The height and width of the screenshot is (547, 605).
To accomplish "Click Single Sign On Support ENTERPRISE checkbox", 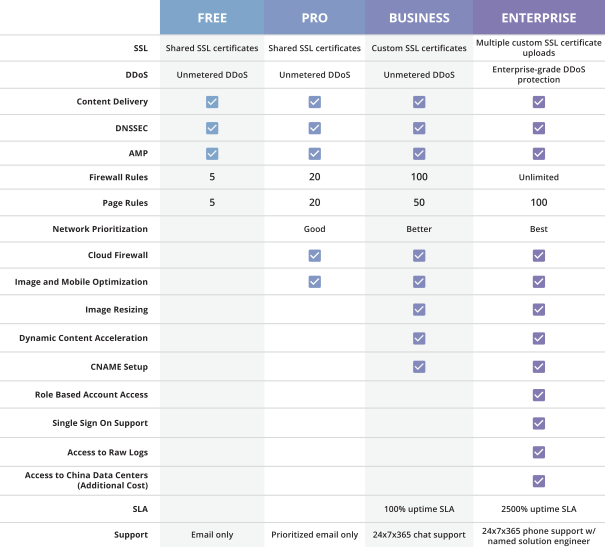I will 538,423.
